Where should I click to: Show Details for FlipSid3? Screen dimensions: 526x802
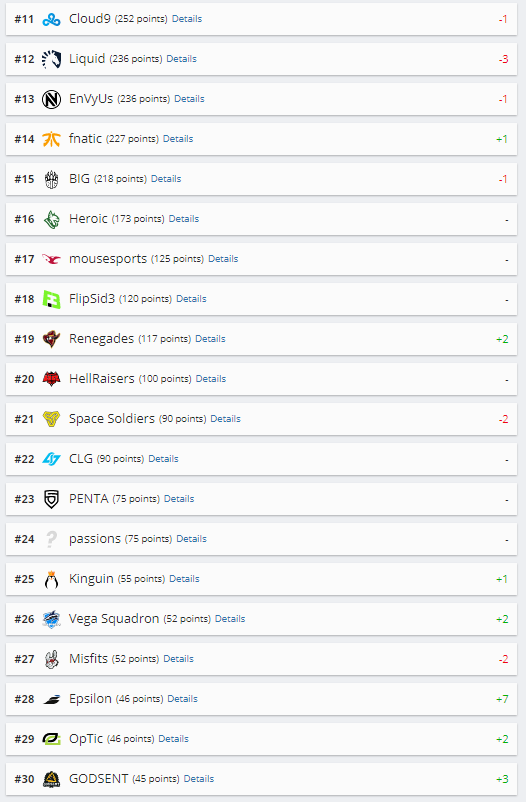coord(191,299)
